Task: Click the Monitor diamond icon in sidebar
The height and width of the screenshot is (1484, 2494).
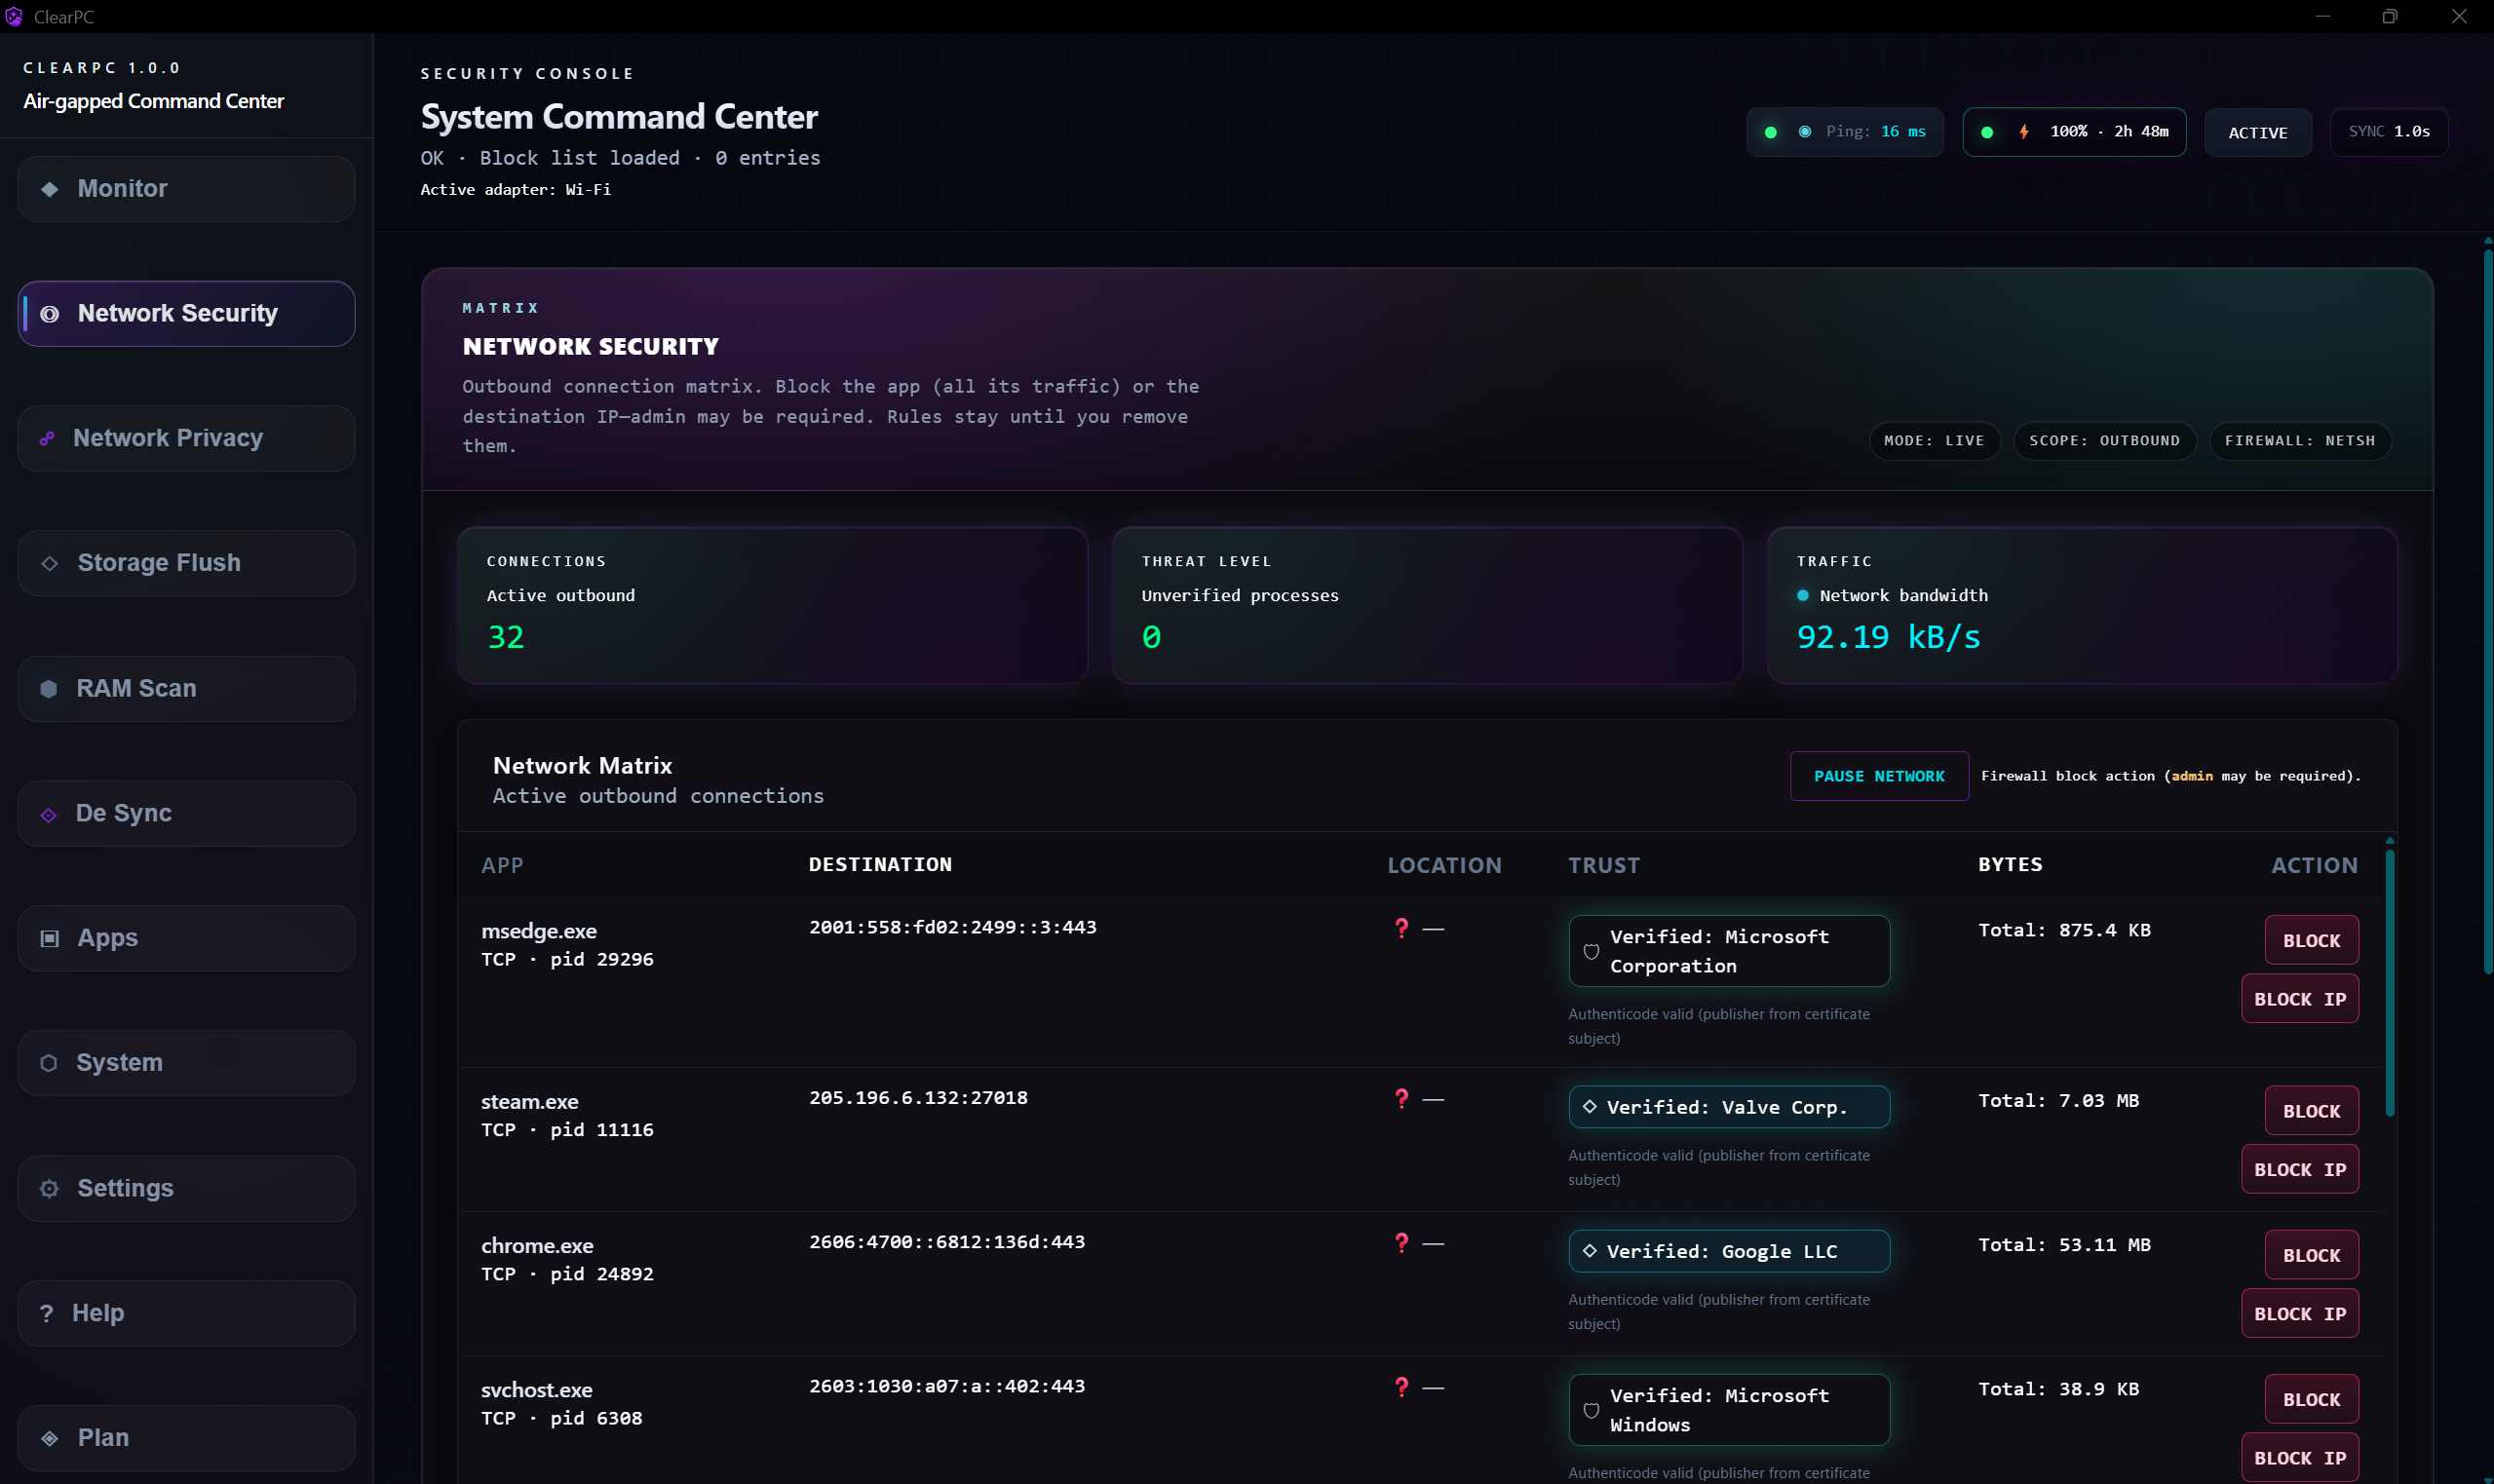Action: (x=49, y=189)
